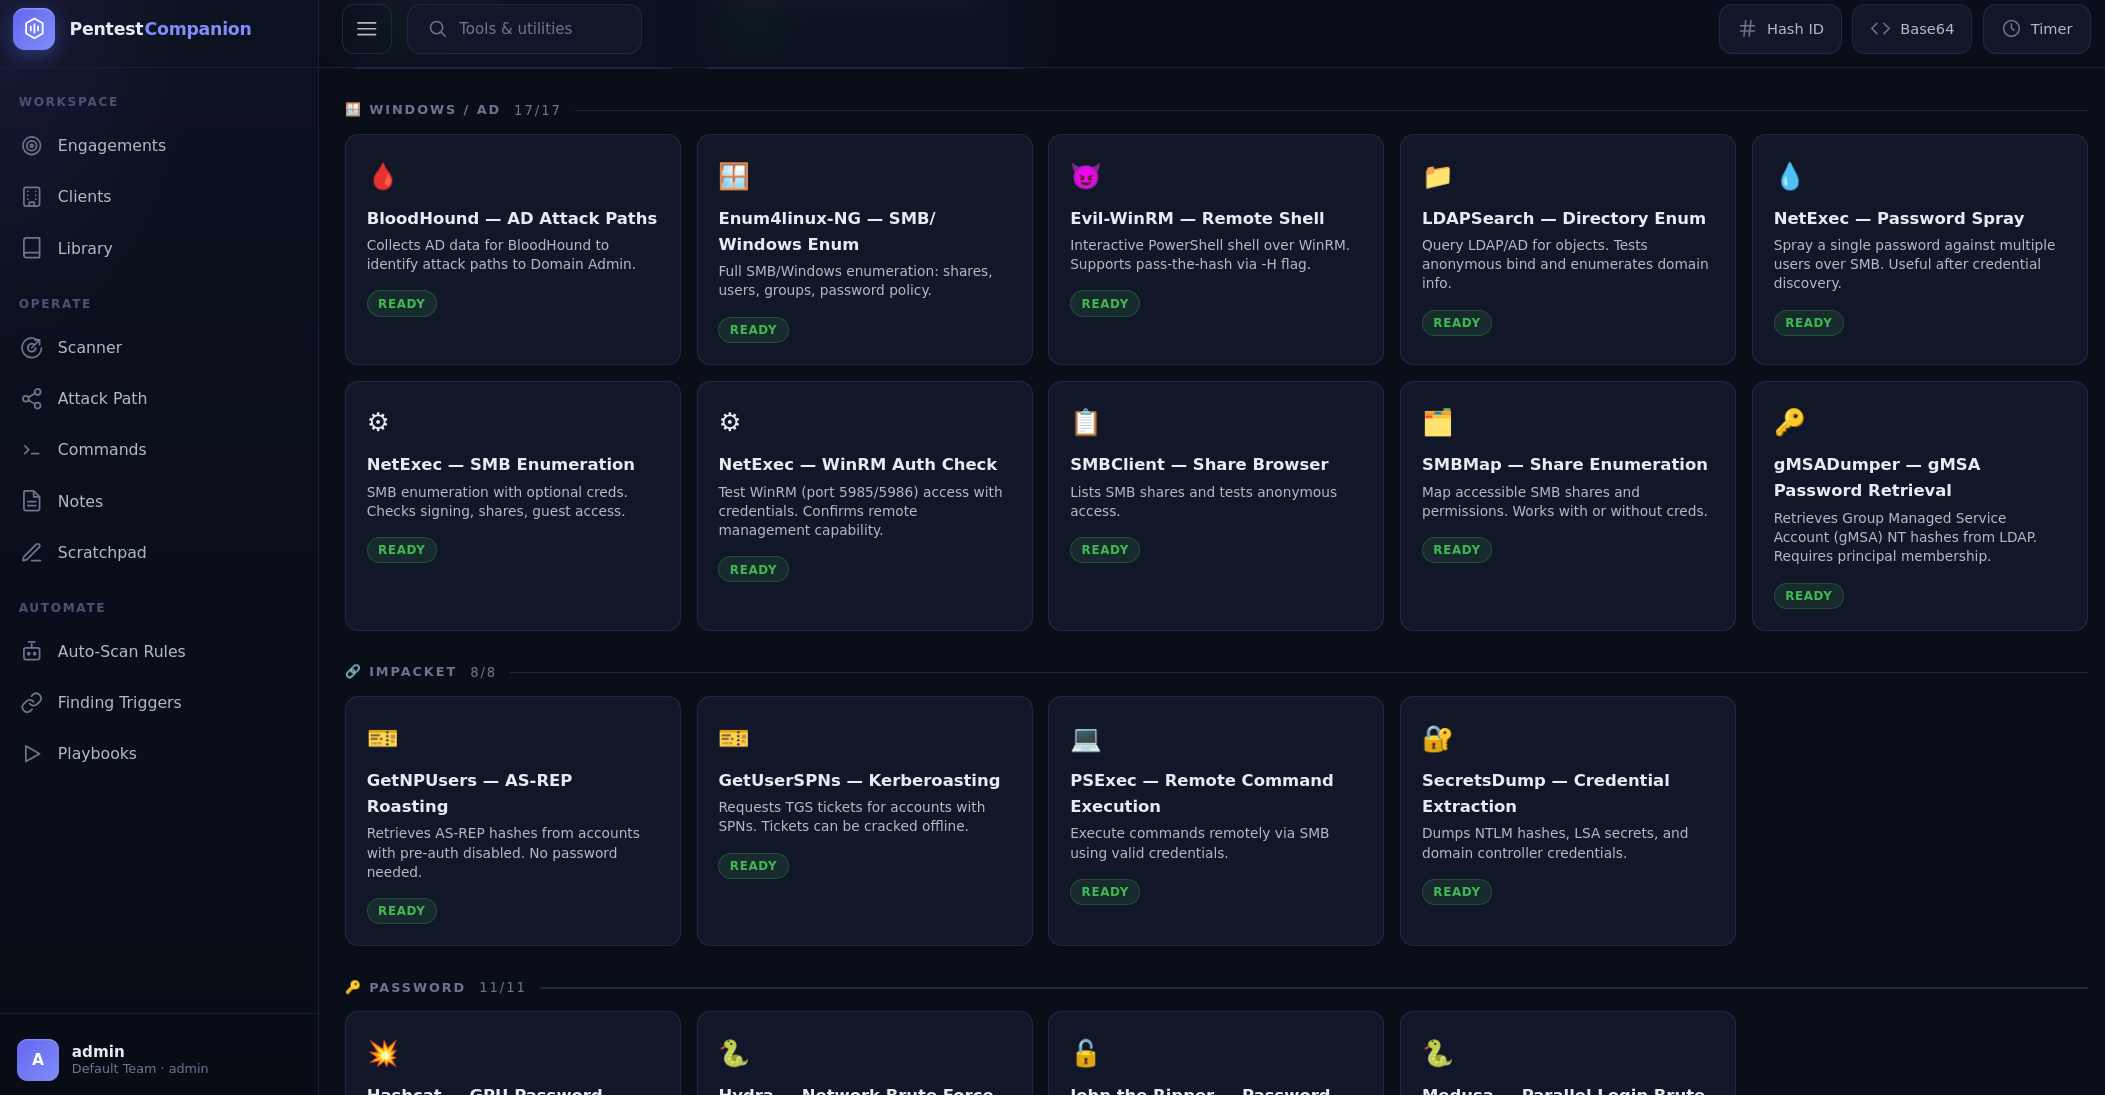Click the IMPACKET section header
This screenshot has width=2105, height=1095.
[x=412, y=672]
